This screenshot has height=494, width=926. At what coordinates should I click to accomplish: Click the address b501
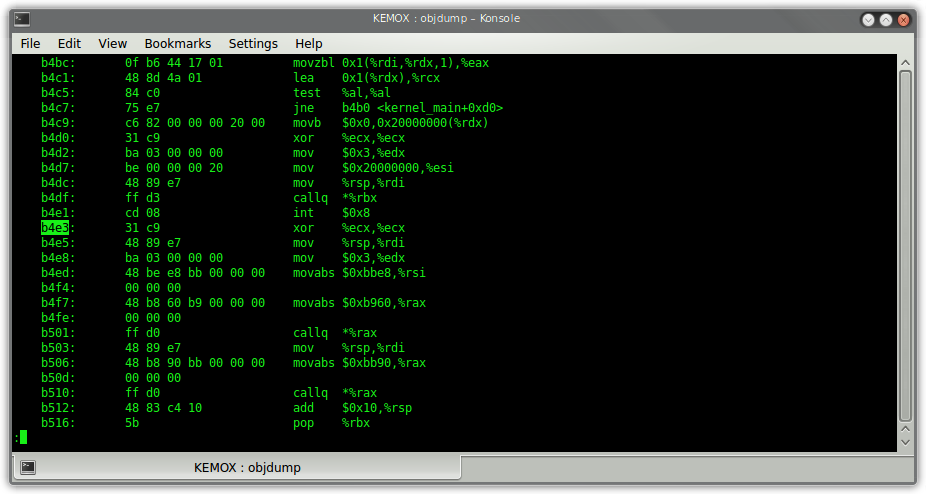58,333
